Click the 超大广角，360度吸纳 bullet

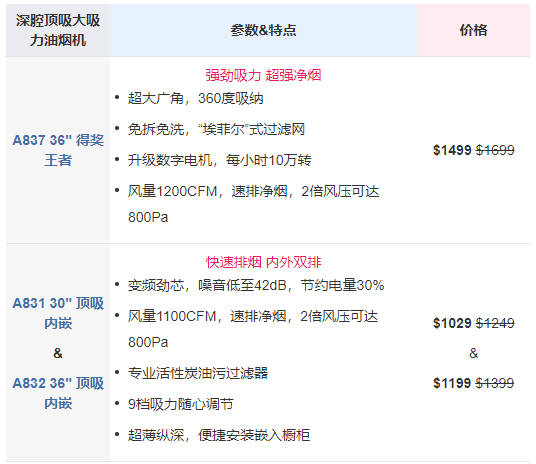[x=196, y=98]
